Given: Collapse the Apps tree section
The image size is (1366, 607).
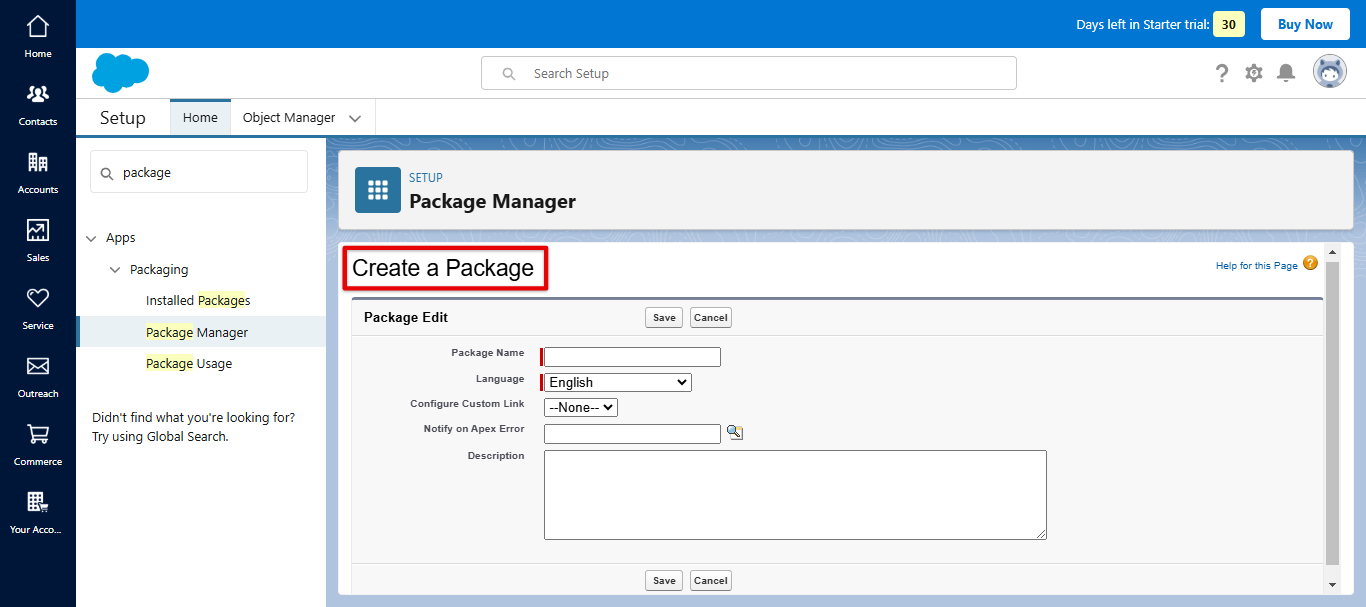Looking at the screenshot, I should (92, 238).
